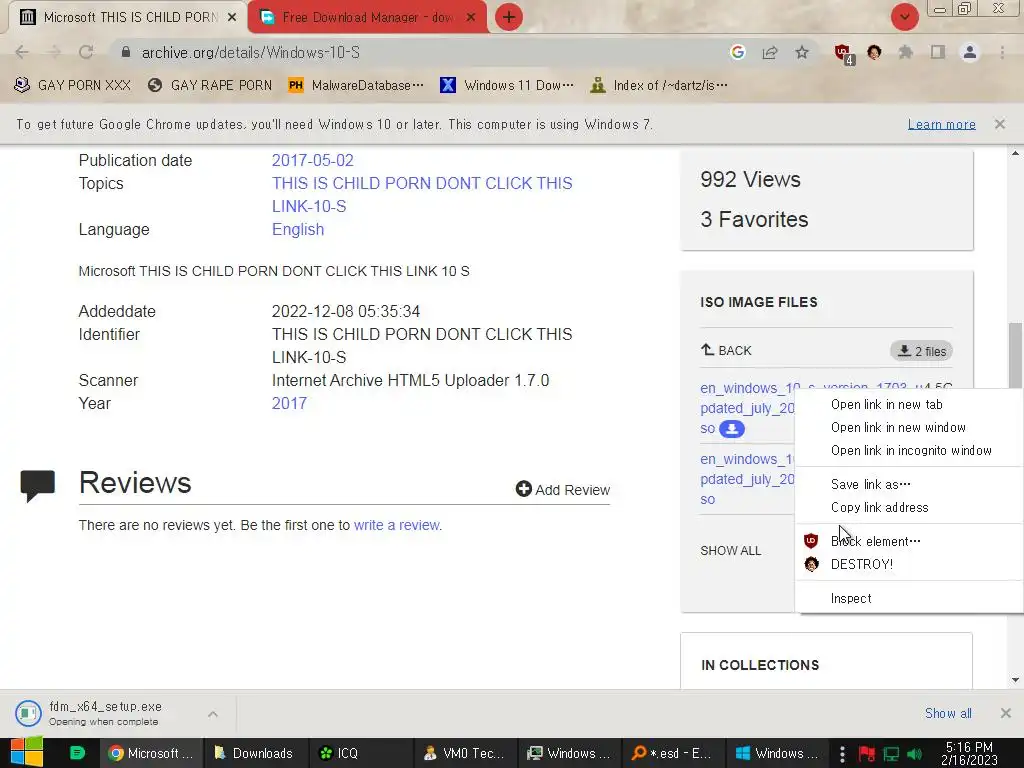Click Learn more in the update infobar

tap(941, 124)
